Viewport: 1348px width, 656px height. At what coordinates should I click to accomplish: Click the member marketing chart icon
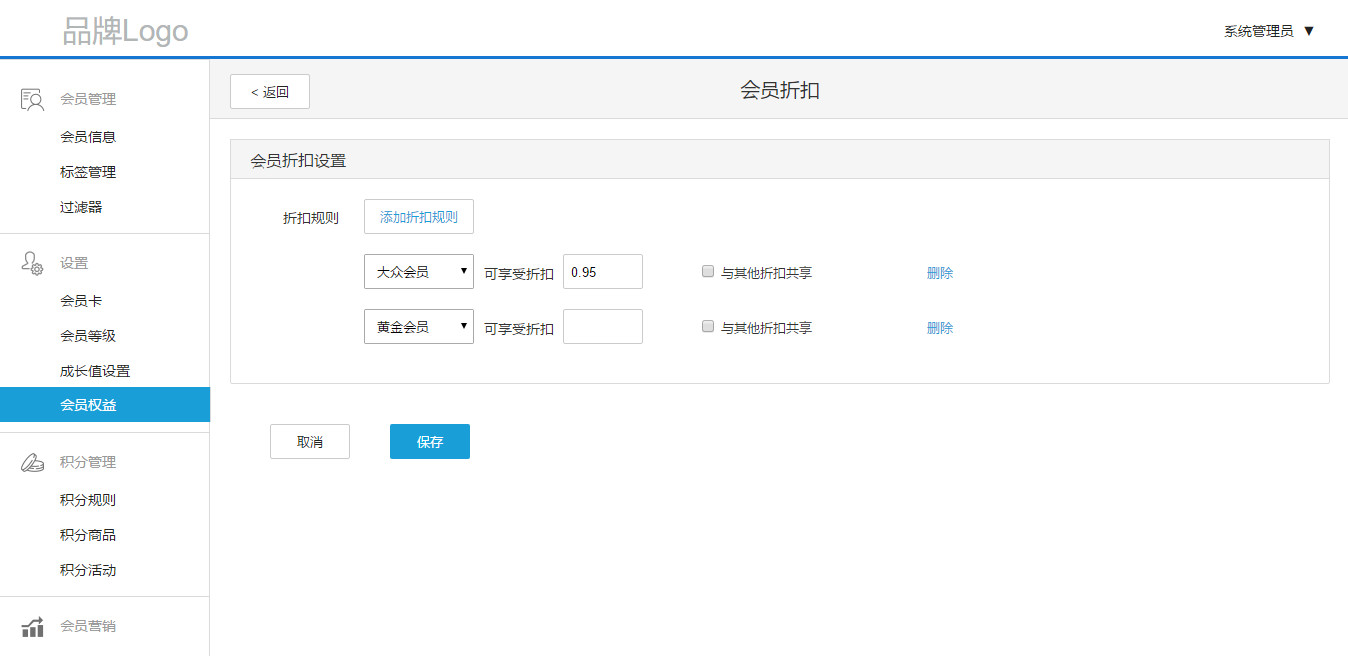click(31, 626)
